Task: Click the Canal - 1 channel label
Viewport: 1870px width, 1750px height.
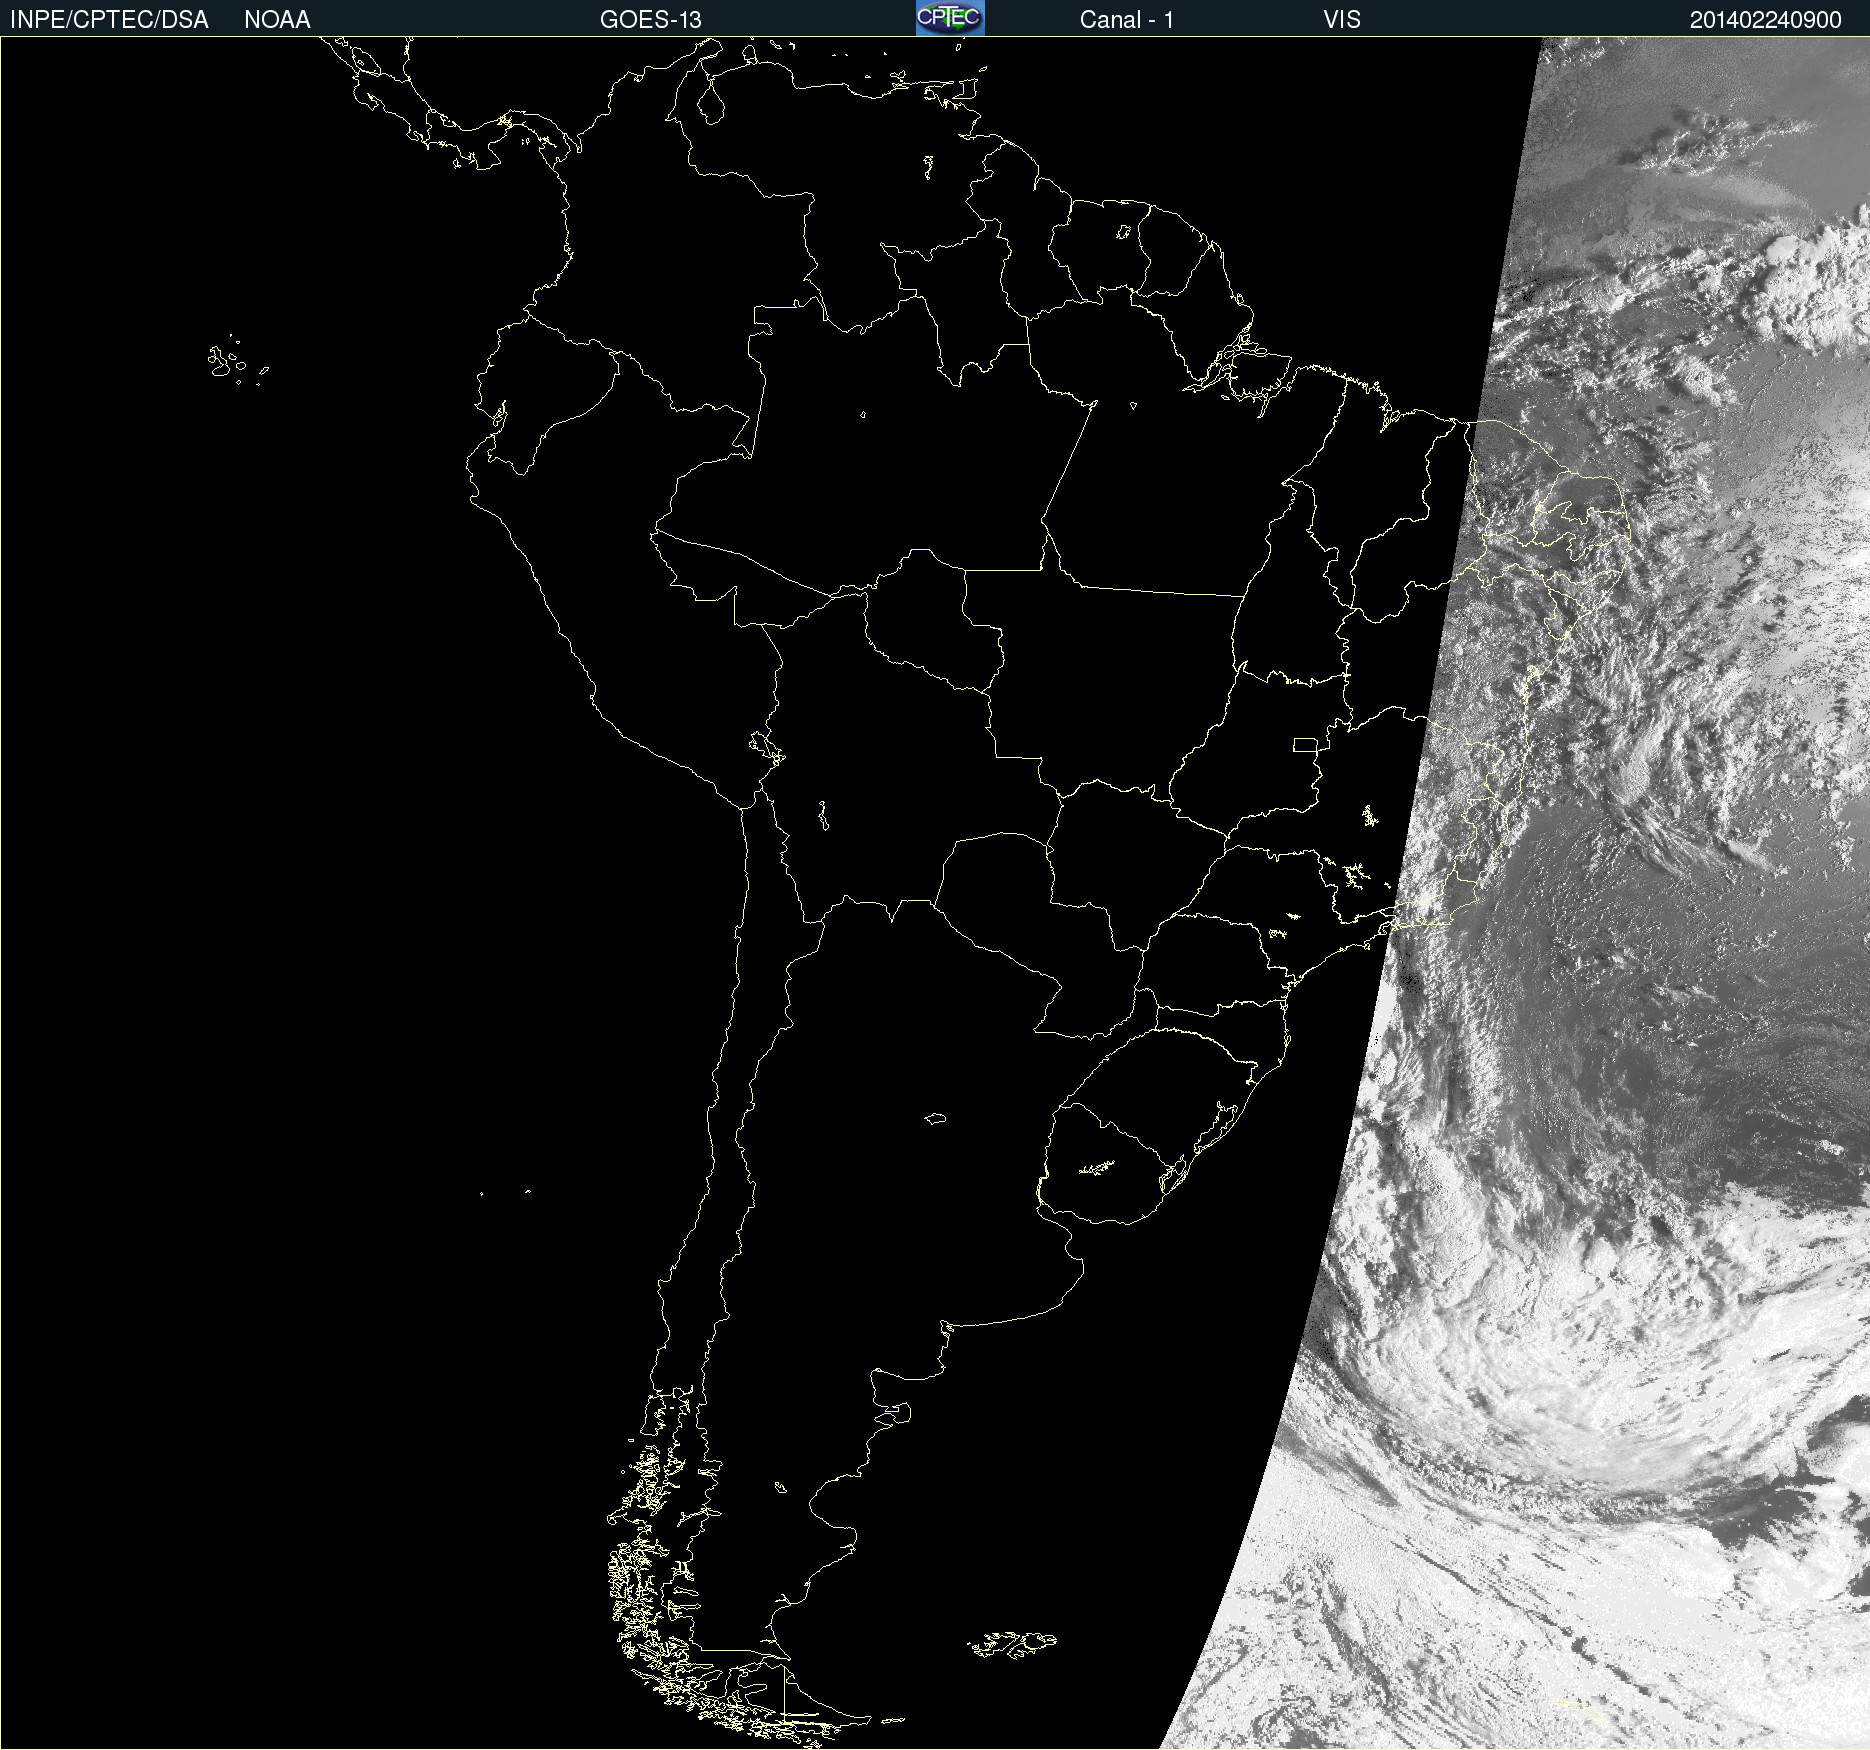Action: pos(1126,20)
